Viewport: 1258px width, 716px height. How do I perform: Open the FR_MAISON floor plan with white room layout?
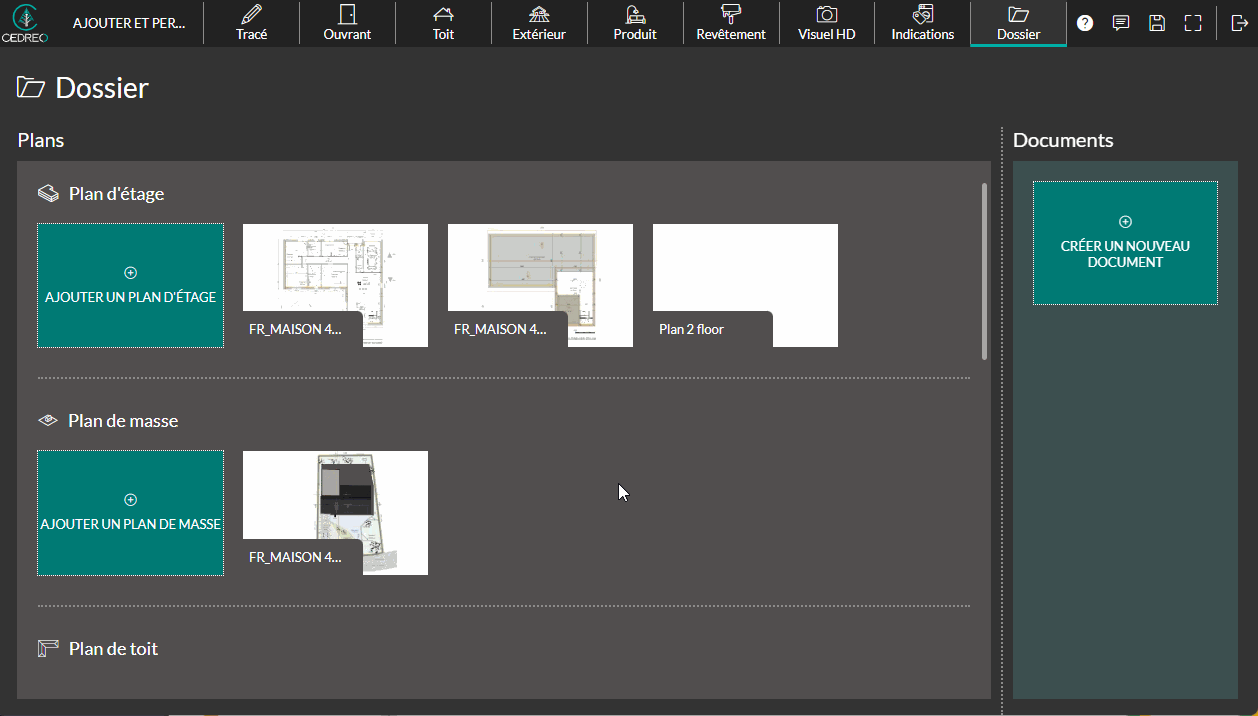pos(335,285)
